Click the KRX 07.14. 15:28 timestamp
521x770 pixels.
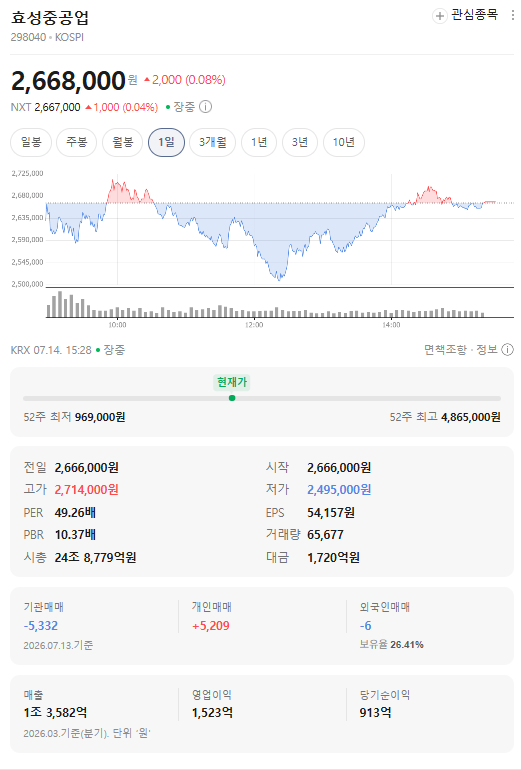51,350
